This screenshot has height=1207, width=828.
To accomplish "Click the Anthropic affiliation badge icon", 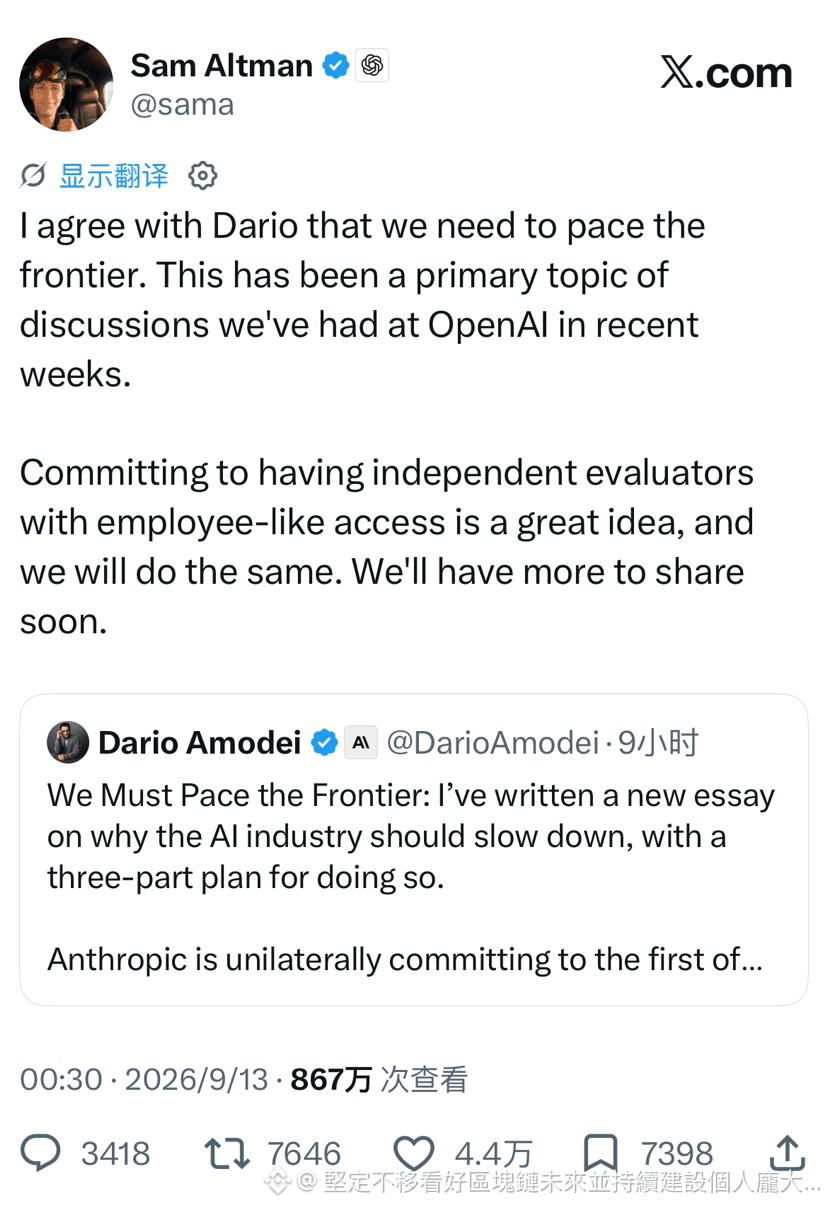I will pos(361,743).
